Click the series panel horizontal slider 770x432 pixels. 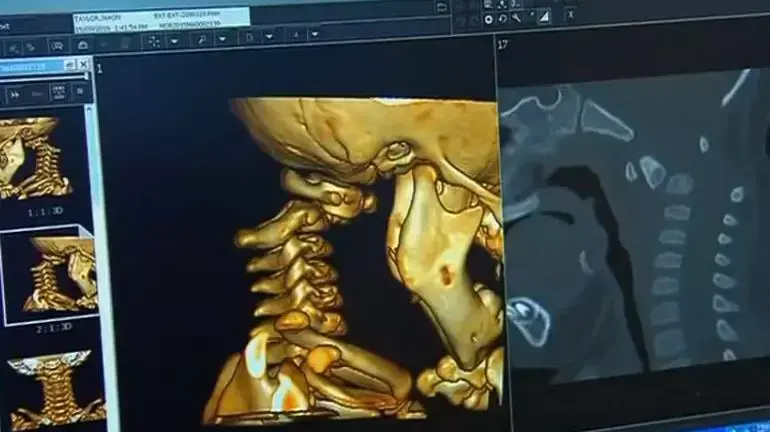44,78
